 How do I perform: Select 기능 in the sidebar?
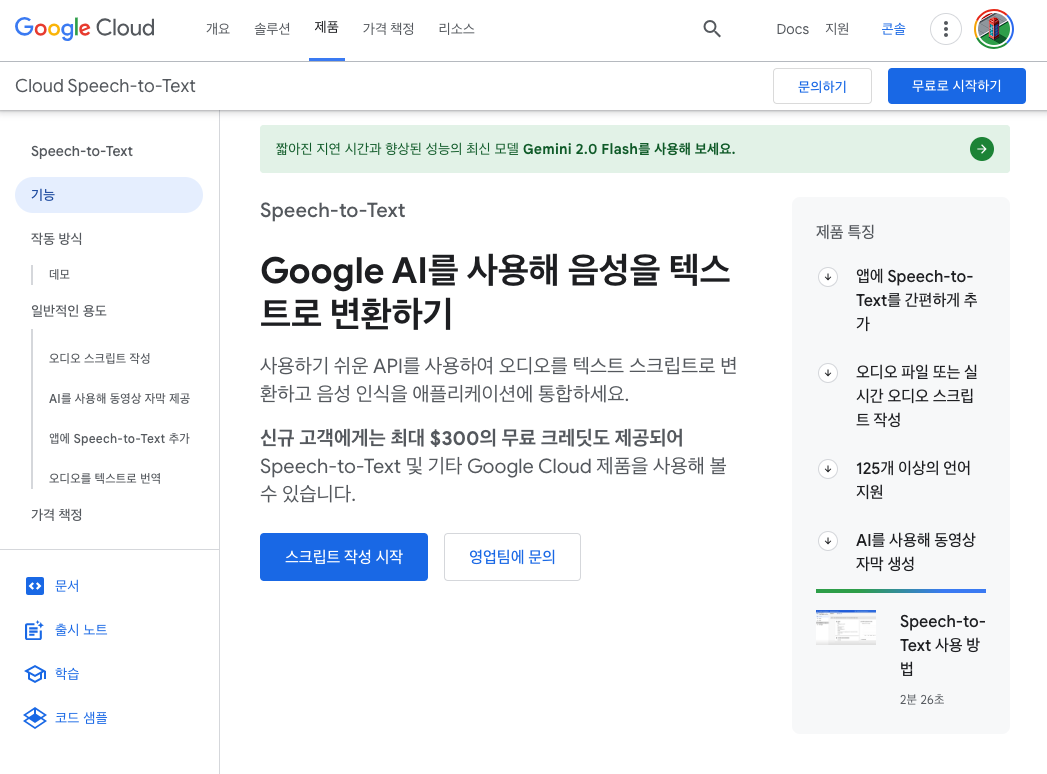click(x=109, y=195)
